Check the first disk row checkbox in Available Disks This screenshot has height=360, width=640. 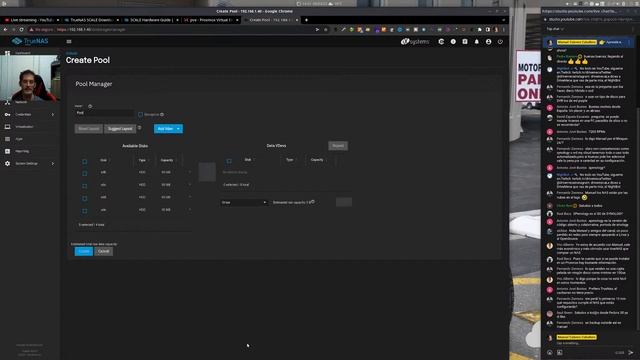[x=84, y=173]
